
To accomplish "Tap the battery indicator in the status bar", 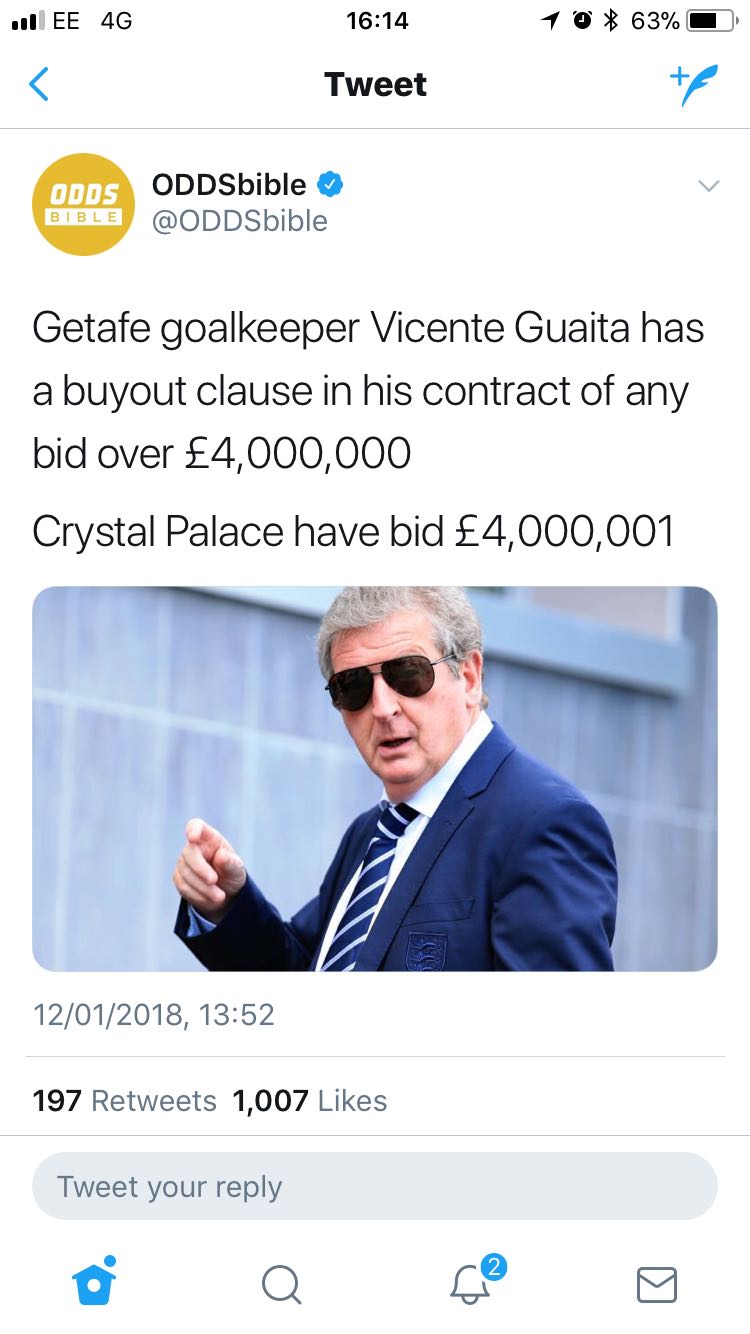I will click(x=712, y=21).
